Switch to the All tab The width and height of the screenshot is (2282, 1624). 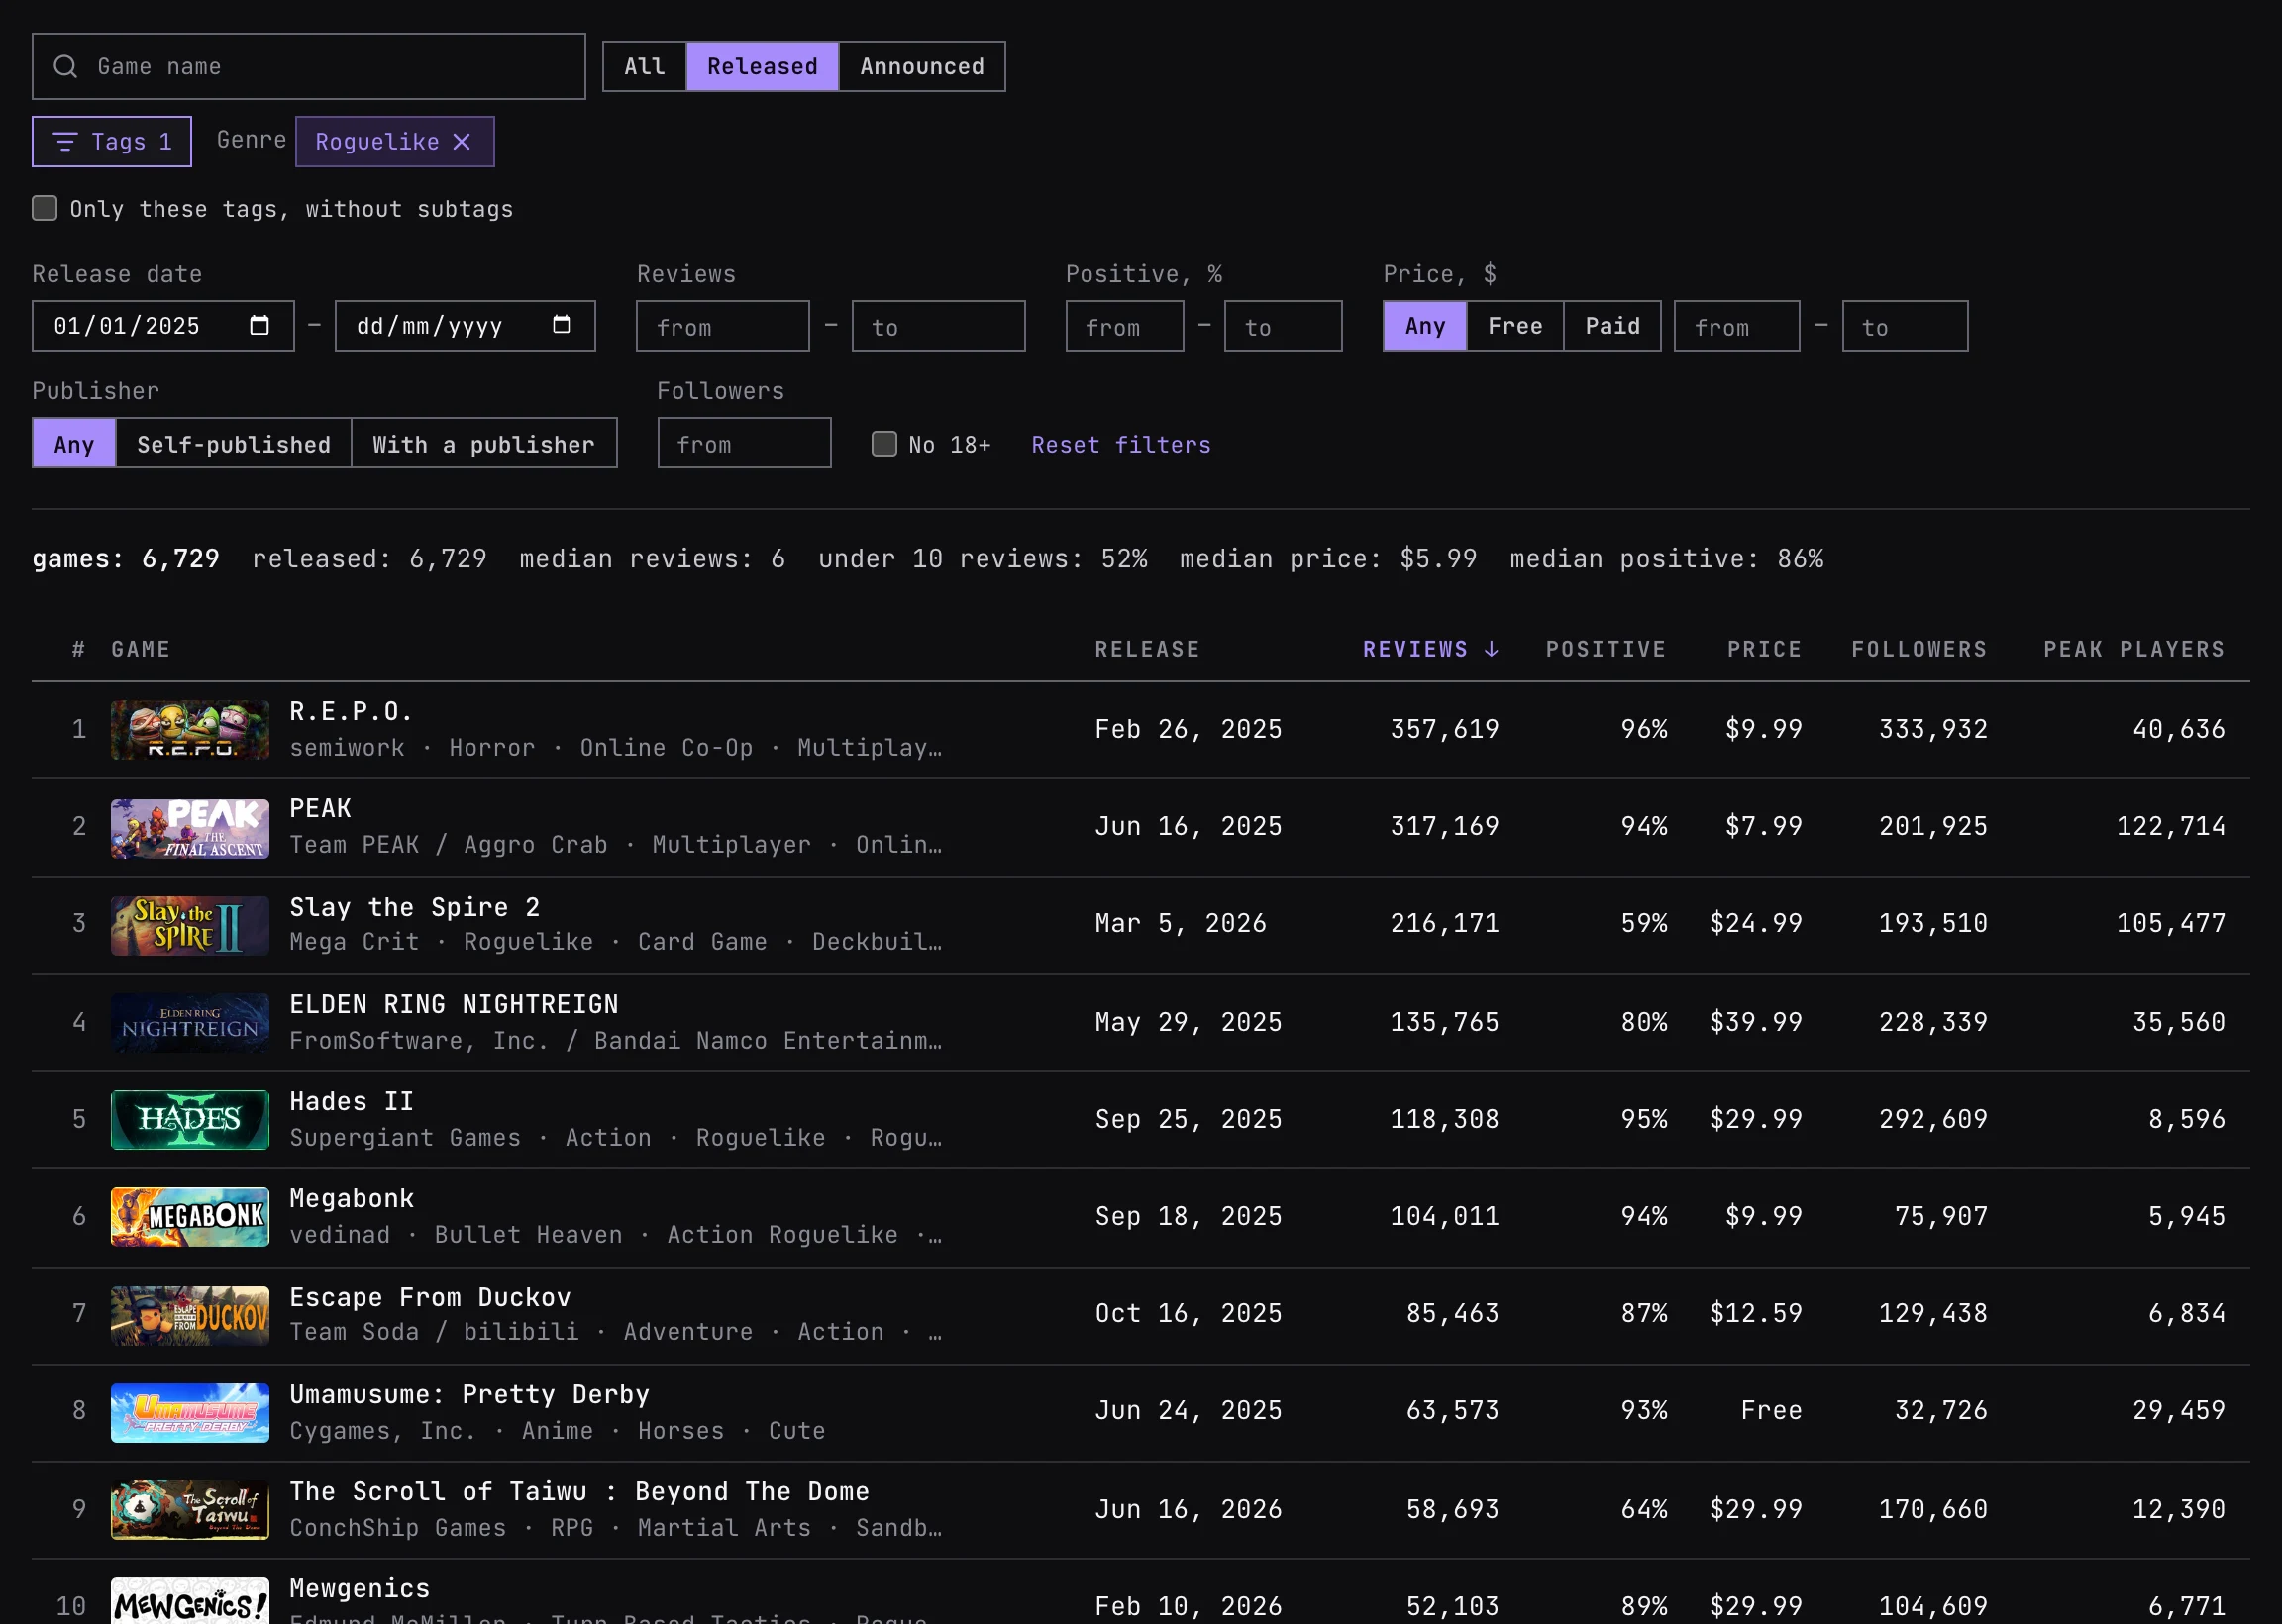point(645,66)
